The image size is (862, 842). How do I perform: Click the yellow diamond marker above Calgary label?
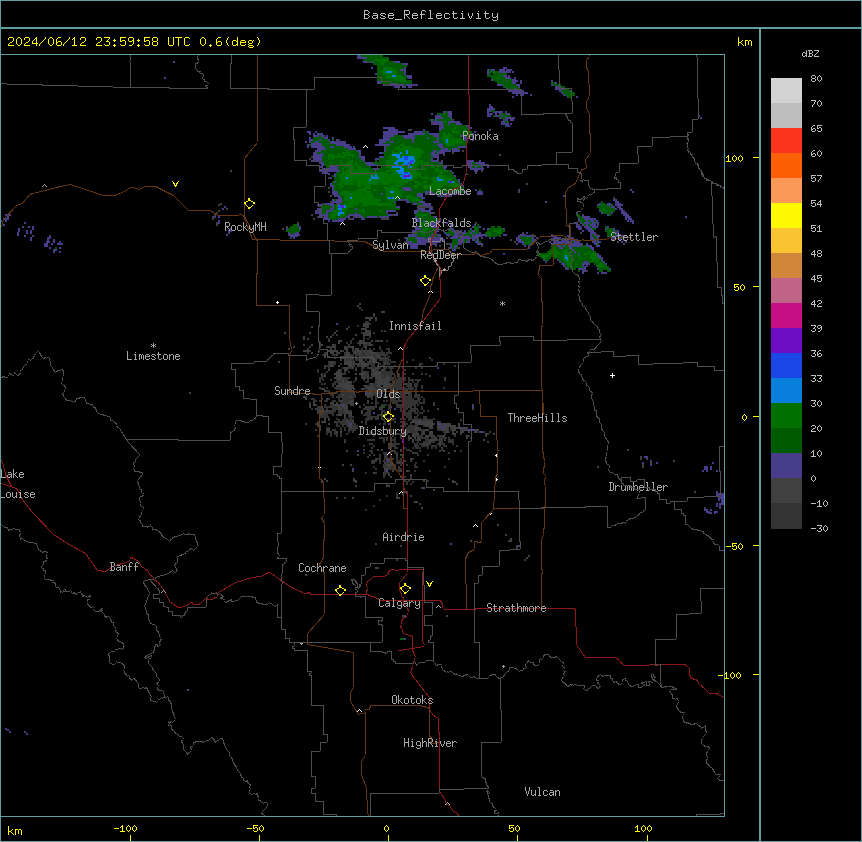click(405, 589)
